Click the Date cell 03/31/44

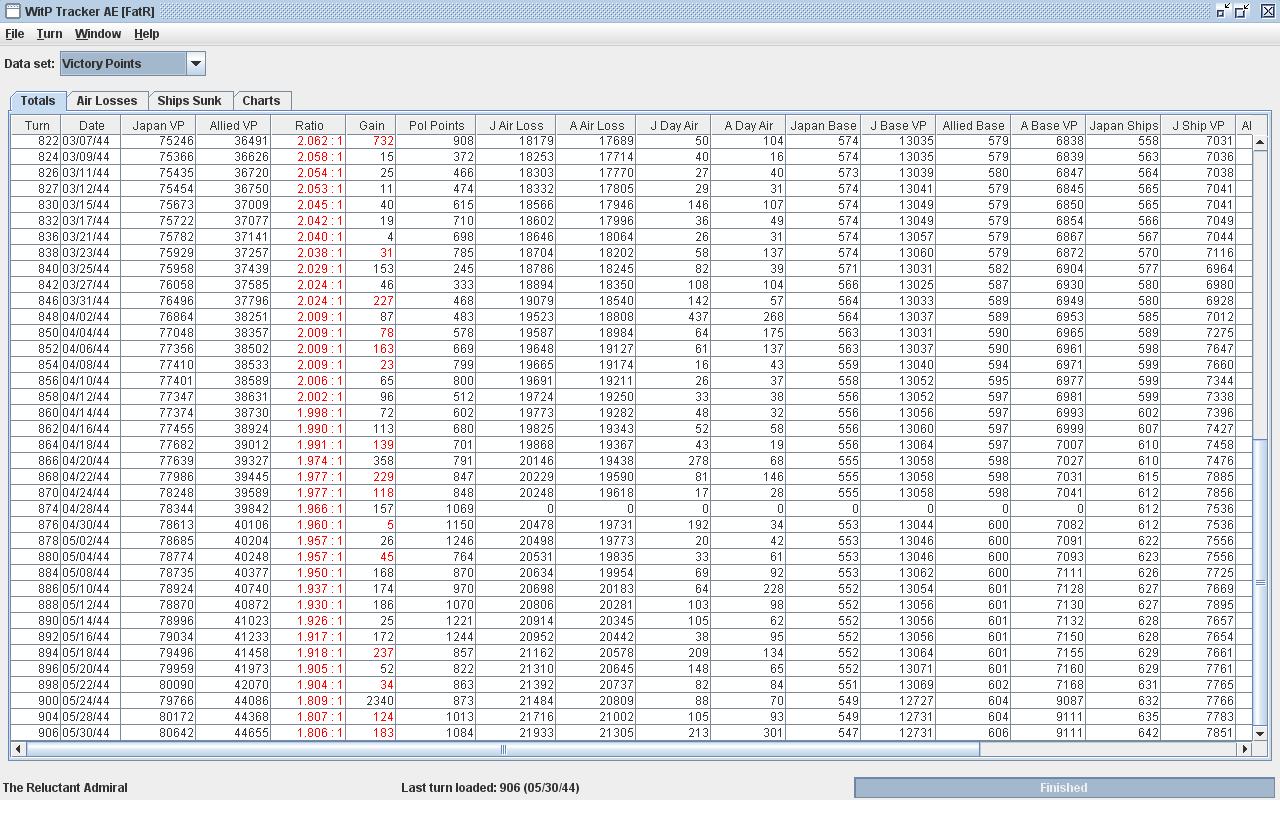click(x=91, y=301)
